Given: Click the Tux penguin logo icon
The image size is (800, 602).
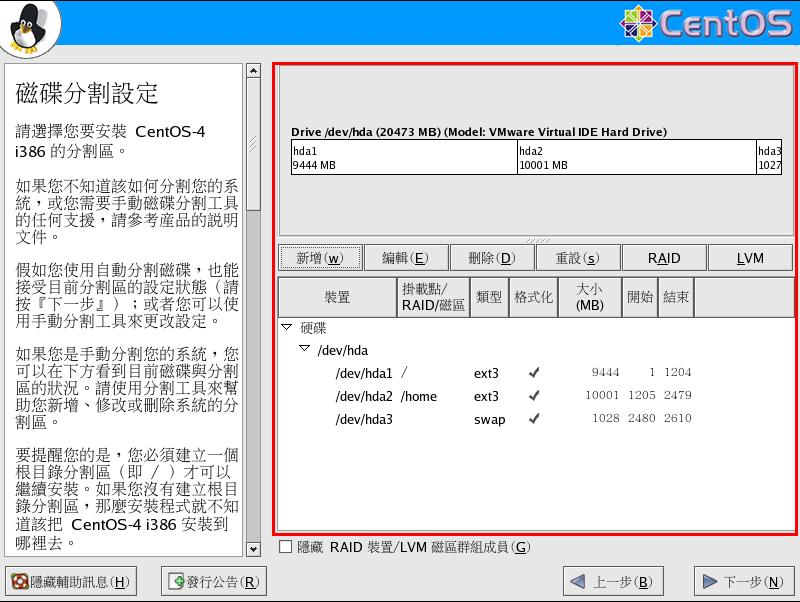Looking at the screenshot, I should coord(29,29).
